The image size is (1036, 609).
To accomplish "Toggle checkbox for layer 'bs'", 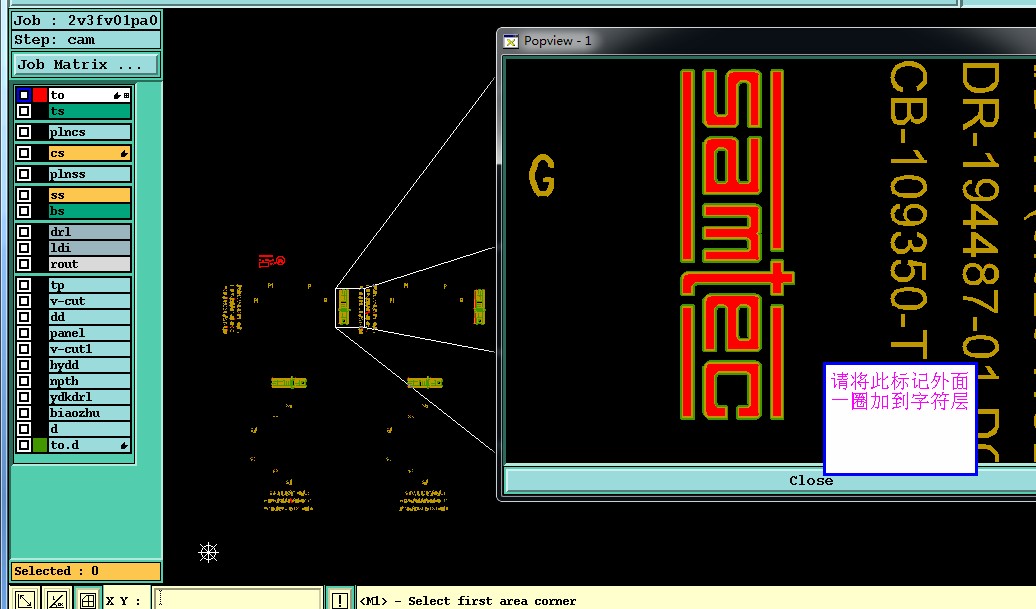I will click(24, 211).
